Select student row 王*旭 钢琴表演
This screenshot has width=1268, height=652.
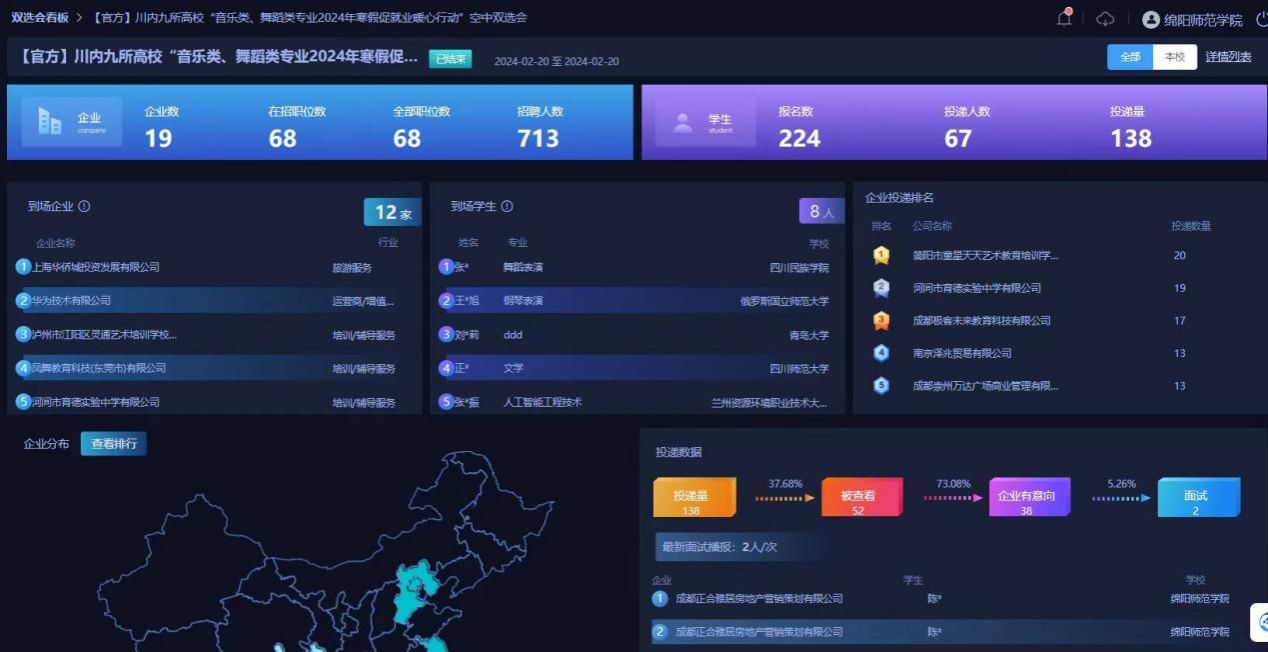coord(634,301)
